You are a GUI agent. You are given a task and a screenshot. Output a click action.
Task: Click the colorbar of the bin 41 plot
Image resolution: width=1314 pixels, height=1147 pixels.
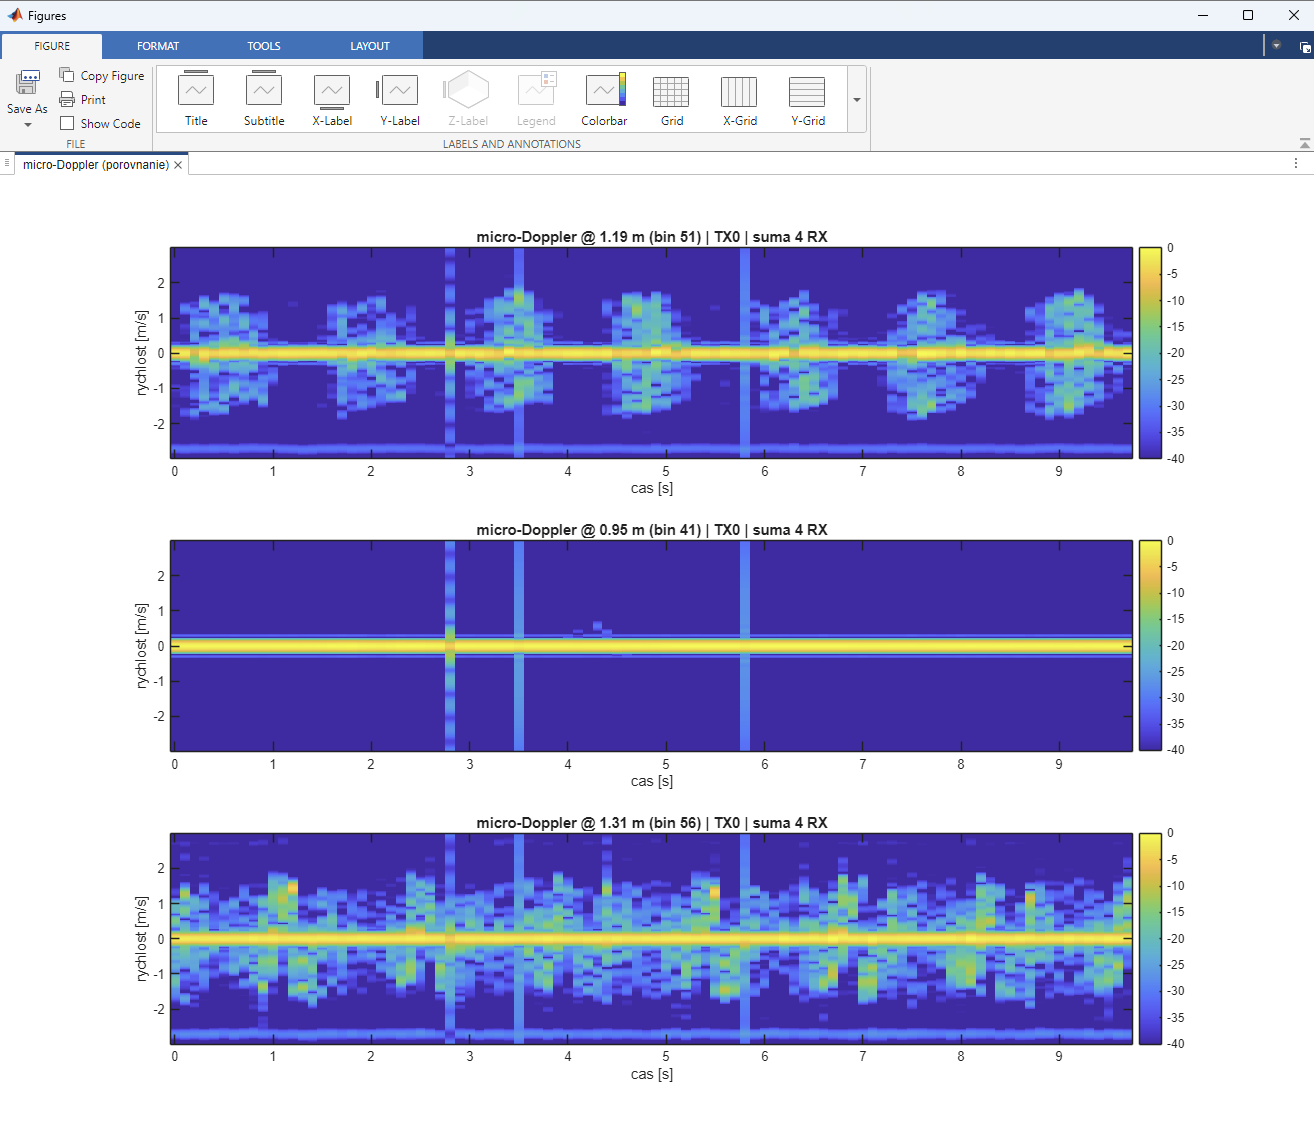click(x=1150, y=646)
